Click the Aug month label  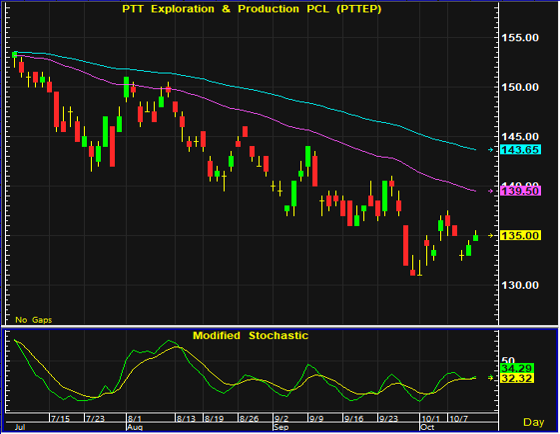click(x=135, y=427)
